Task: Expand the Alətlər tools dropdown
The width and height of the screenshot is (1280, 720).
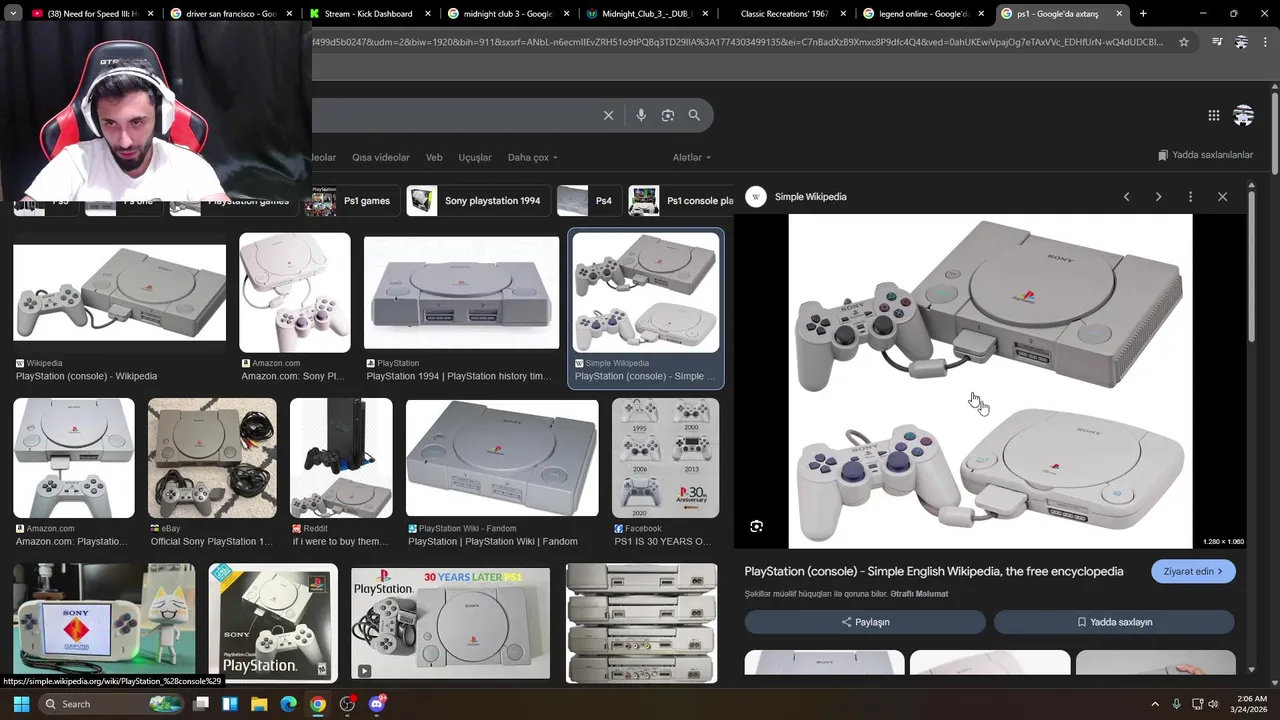Action: [692, 157]
